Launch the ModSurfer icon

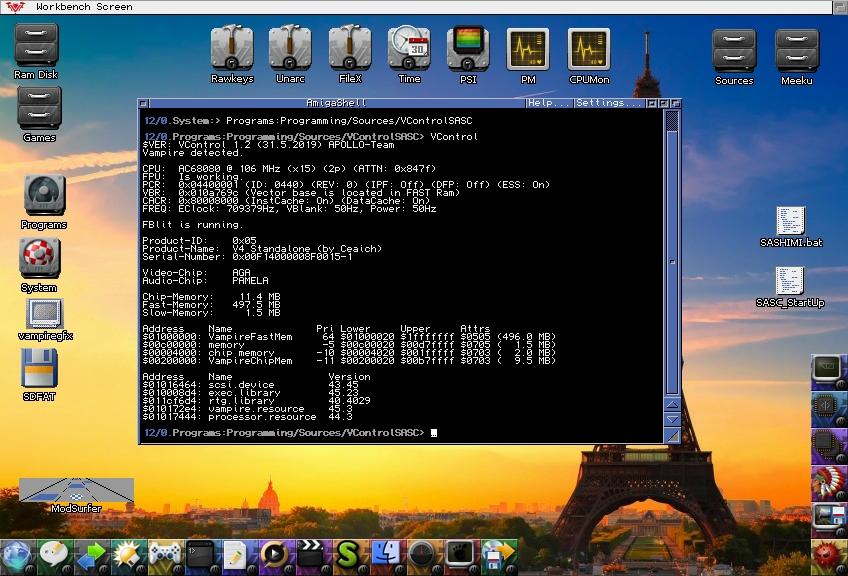click(76, 490)
